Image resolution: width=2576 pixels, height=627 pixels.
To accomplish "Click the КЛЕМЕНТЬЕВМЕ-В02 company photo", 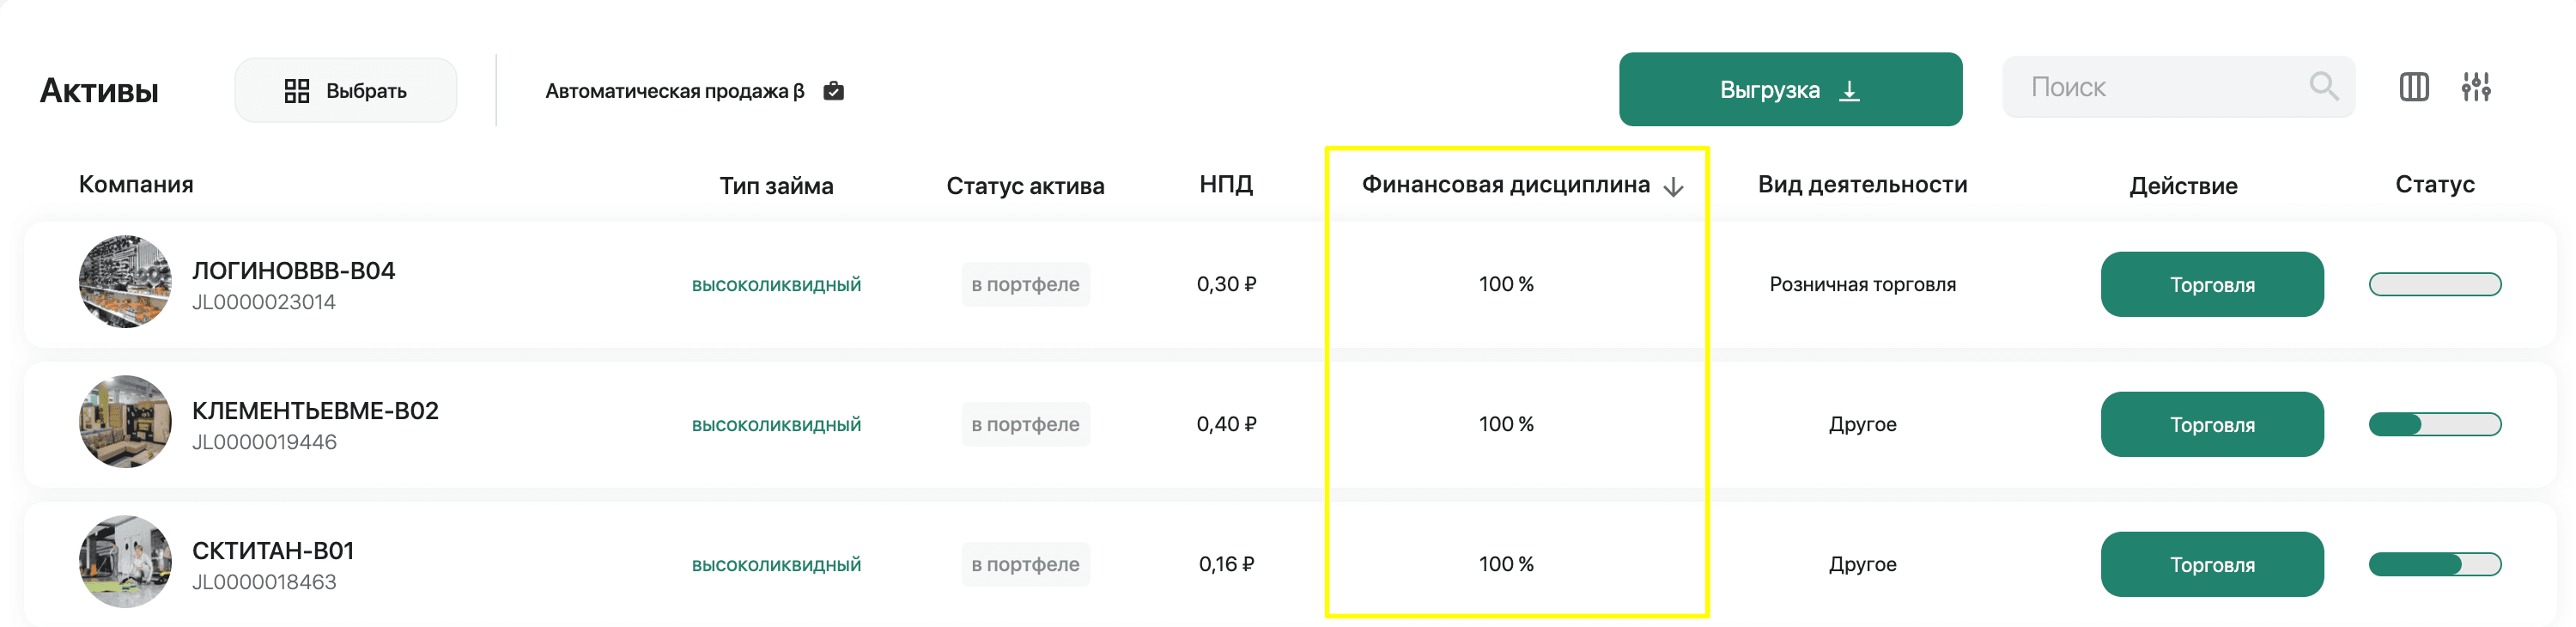I will [x=125, y=422].
